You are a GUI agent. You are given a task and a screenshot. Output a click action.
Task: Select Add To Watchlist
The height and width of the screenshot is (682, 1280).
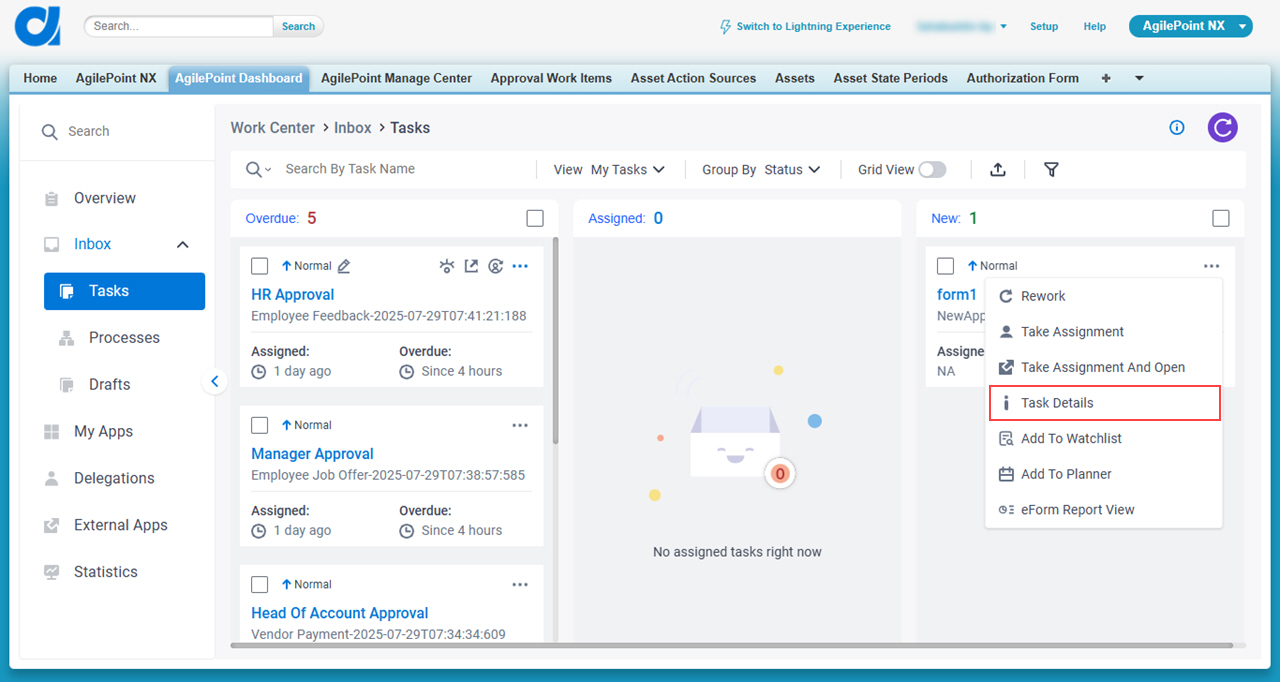click(x=1103, y=438)
